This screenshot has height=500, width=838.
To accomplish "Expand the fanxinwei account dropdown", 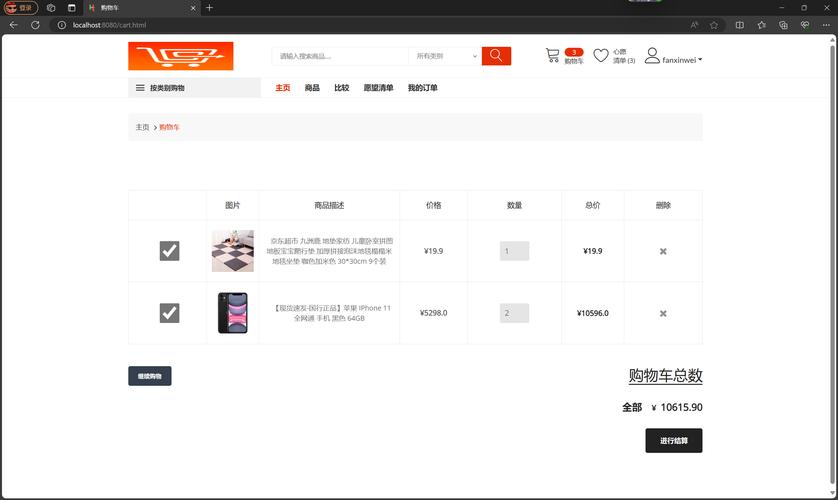I will tap(682, 60).
